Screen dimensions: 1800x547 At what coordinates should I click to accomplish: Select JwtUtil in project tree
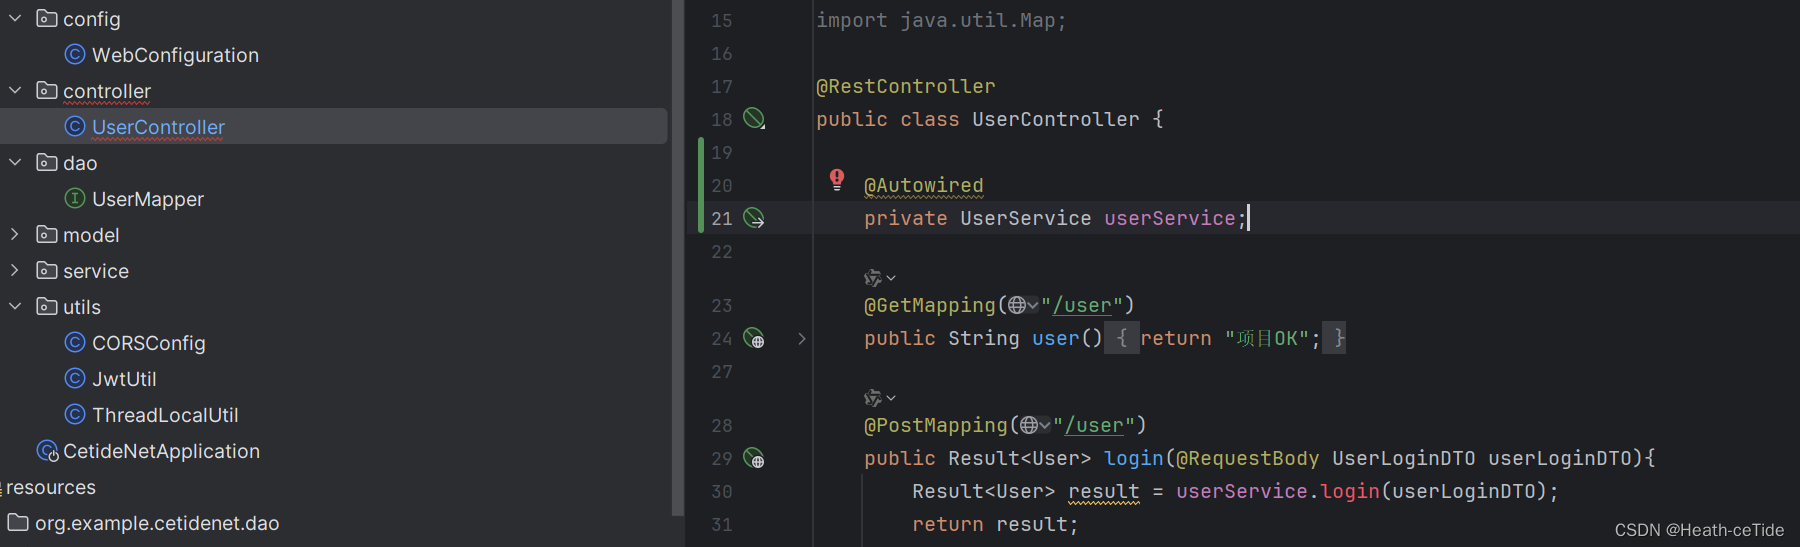click(x=124, y=379)
